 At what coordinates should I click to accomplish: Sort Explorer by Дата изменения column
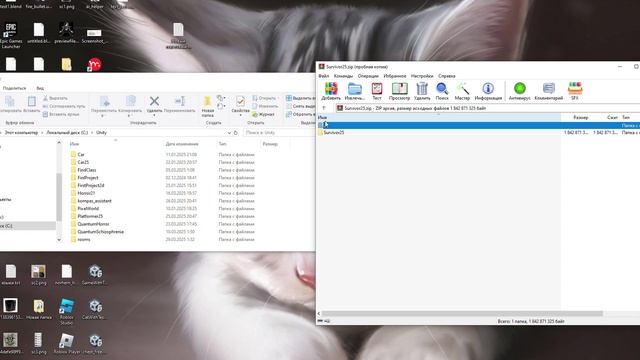click(182, 144)
